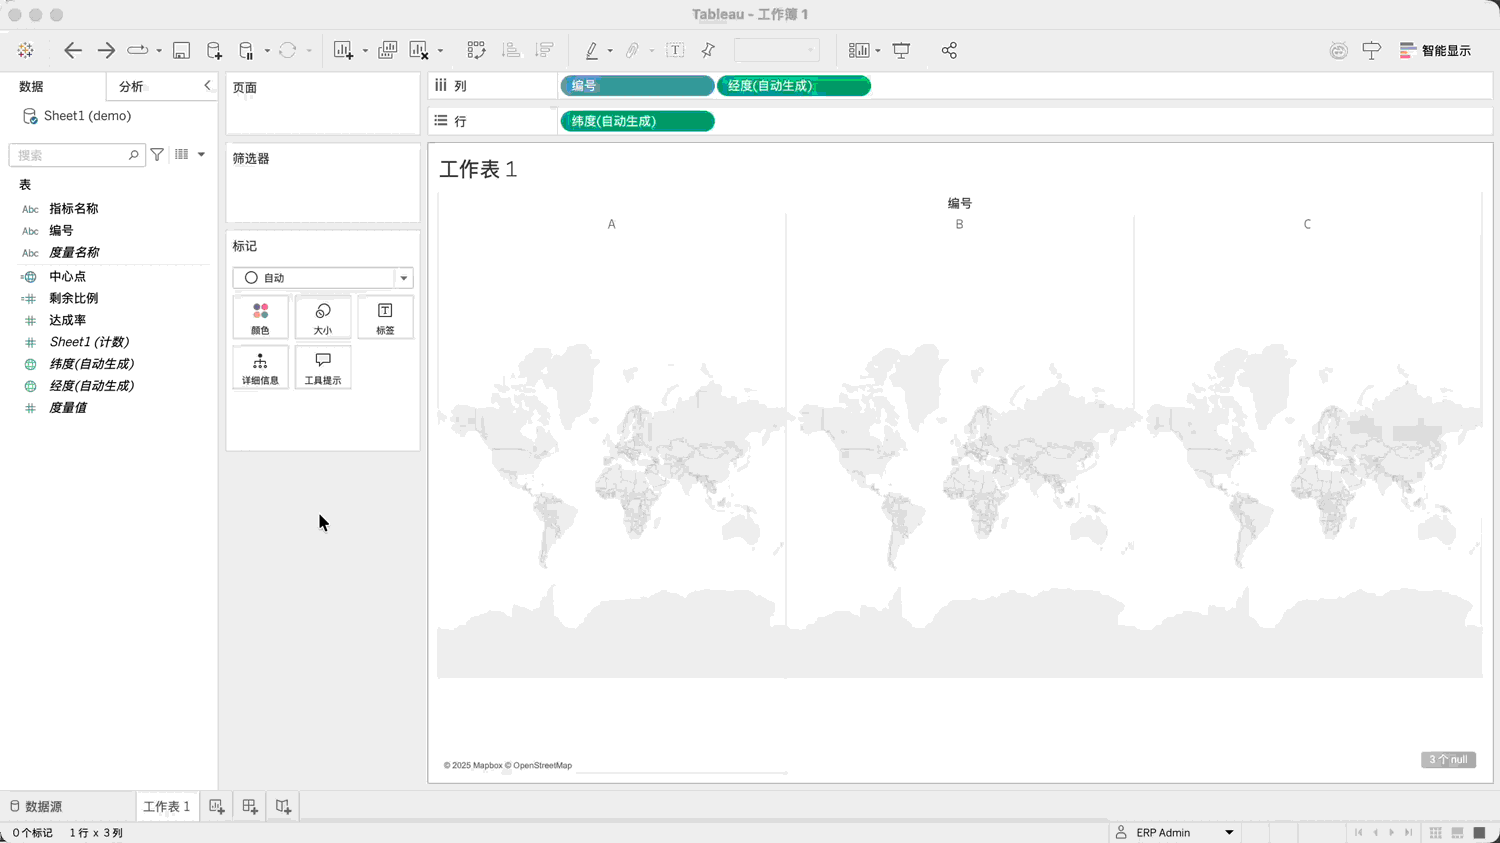Click the 3 个 null indicator button
This screenshot has height=843, width=1500.
click(1448, 760)
